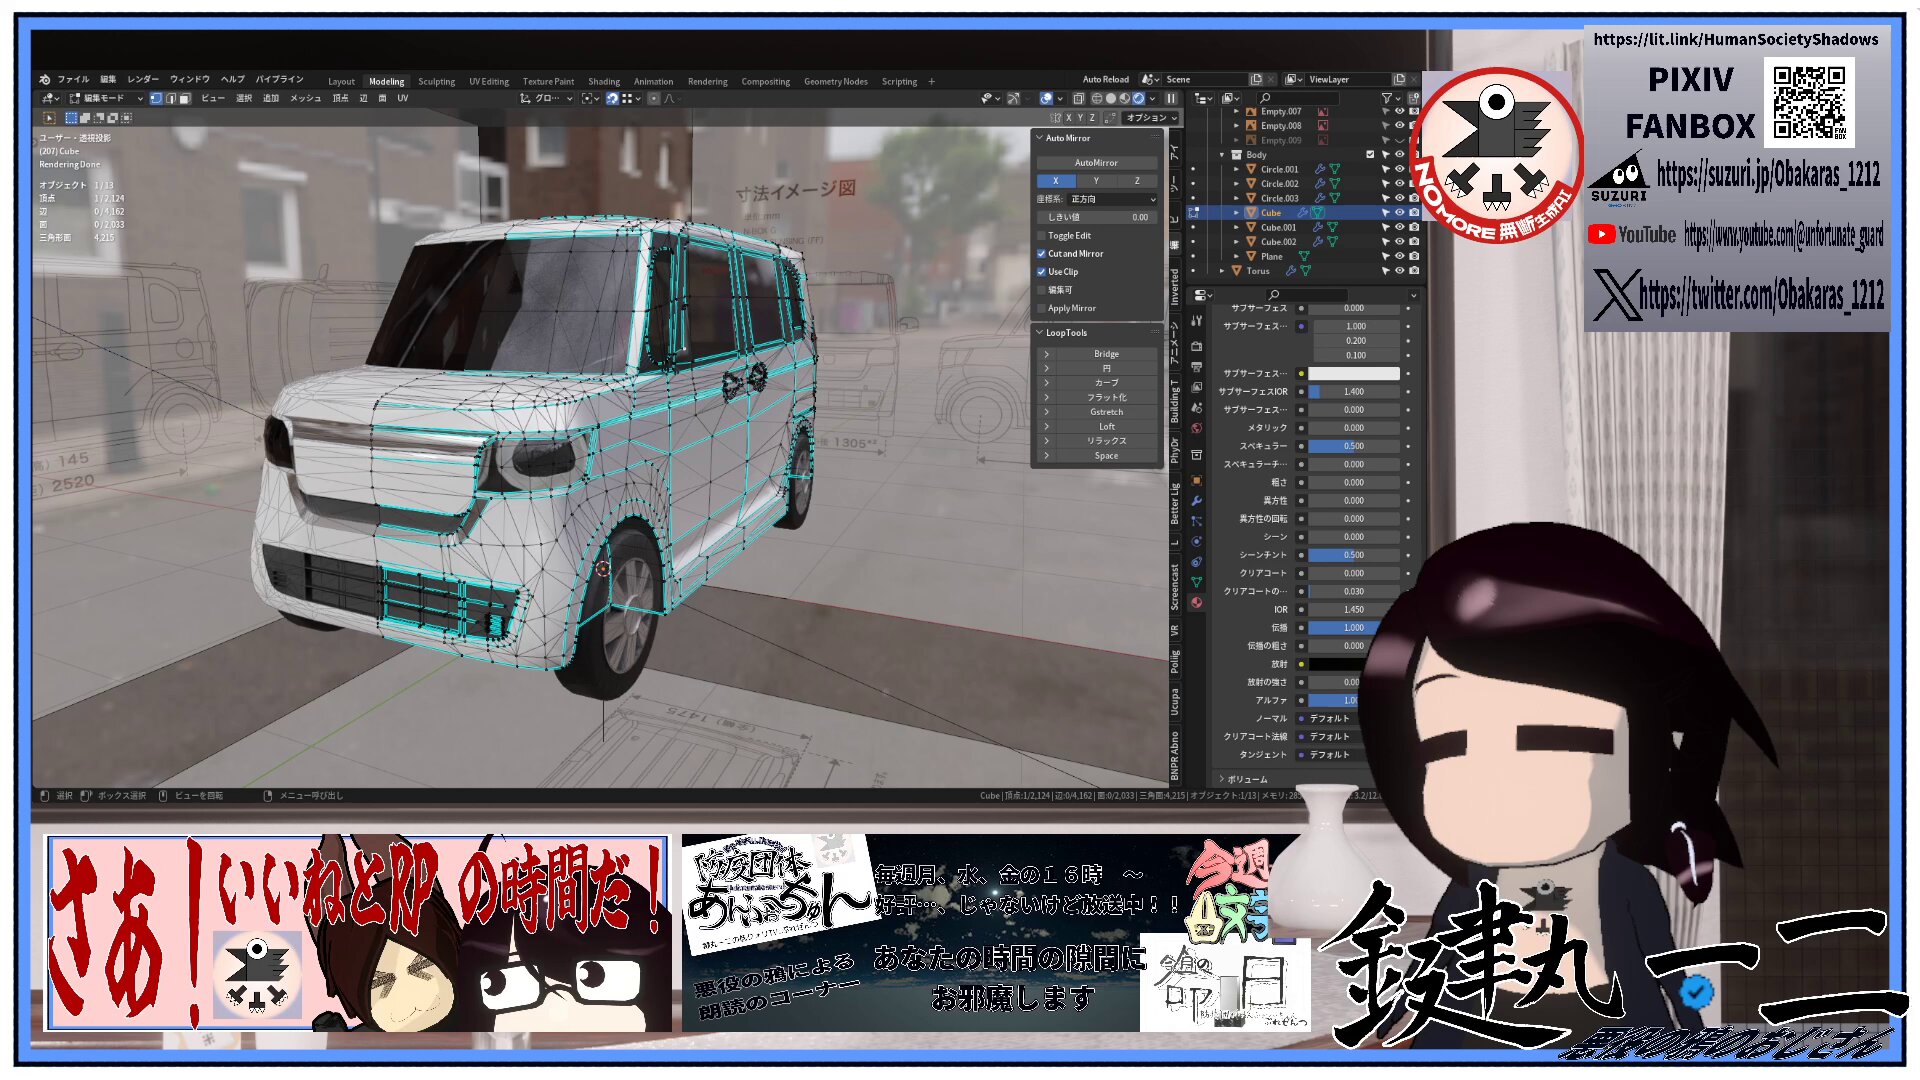Switch to Sculpting workspace tab
Image resolution: width=1920 pixels, height=1080 pixels.
click(436, 81)
